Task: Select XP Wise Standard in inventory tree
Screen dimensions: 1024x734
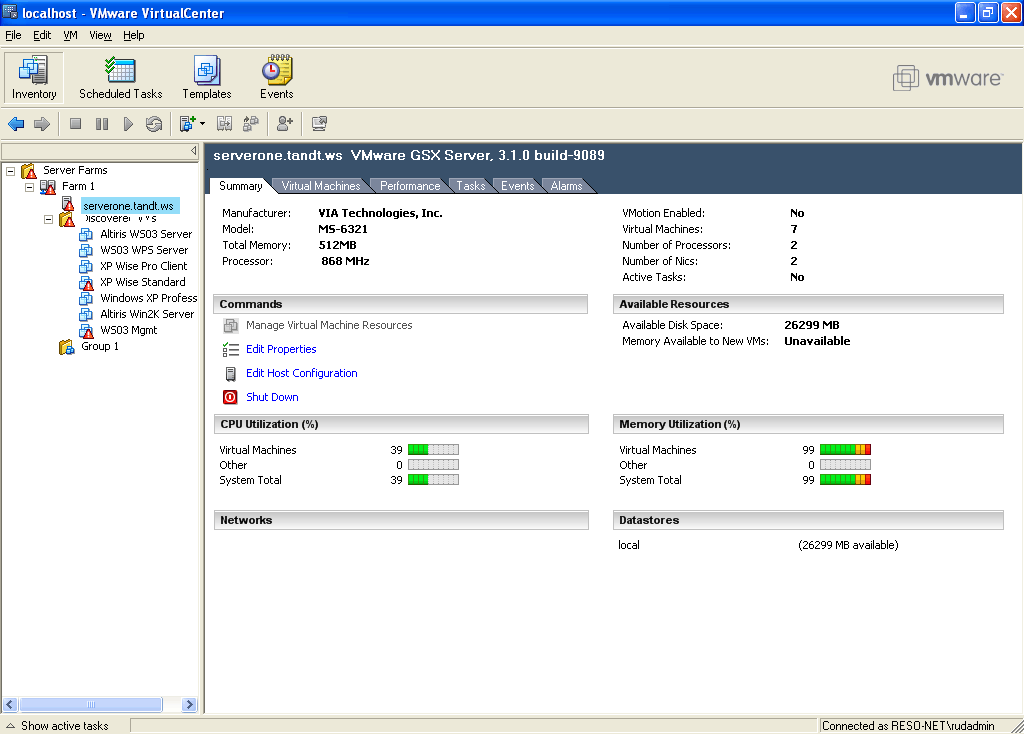Action: [x=142, y=282]
